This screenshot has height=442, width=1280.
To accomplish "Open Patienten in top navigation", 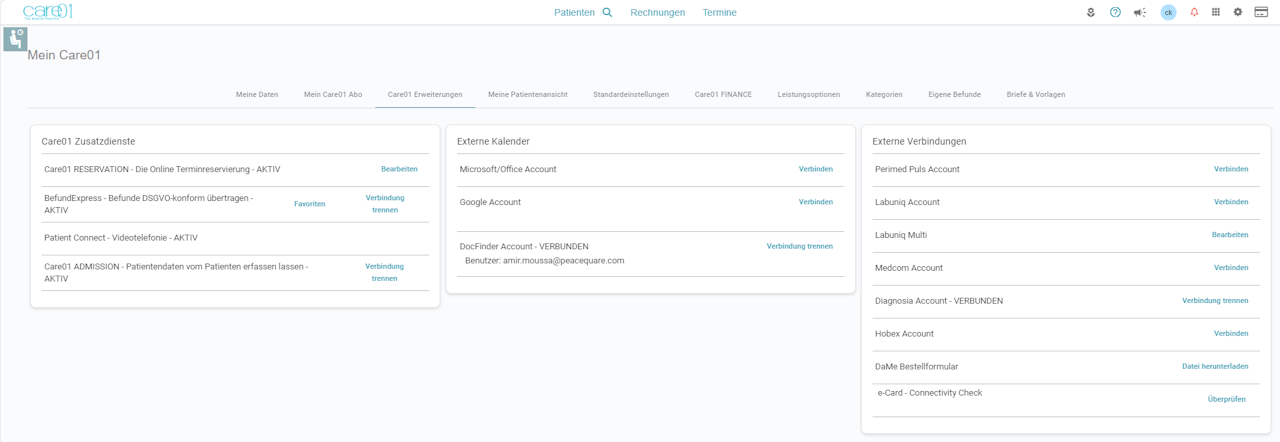I will tap(575, 13).
